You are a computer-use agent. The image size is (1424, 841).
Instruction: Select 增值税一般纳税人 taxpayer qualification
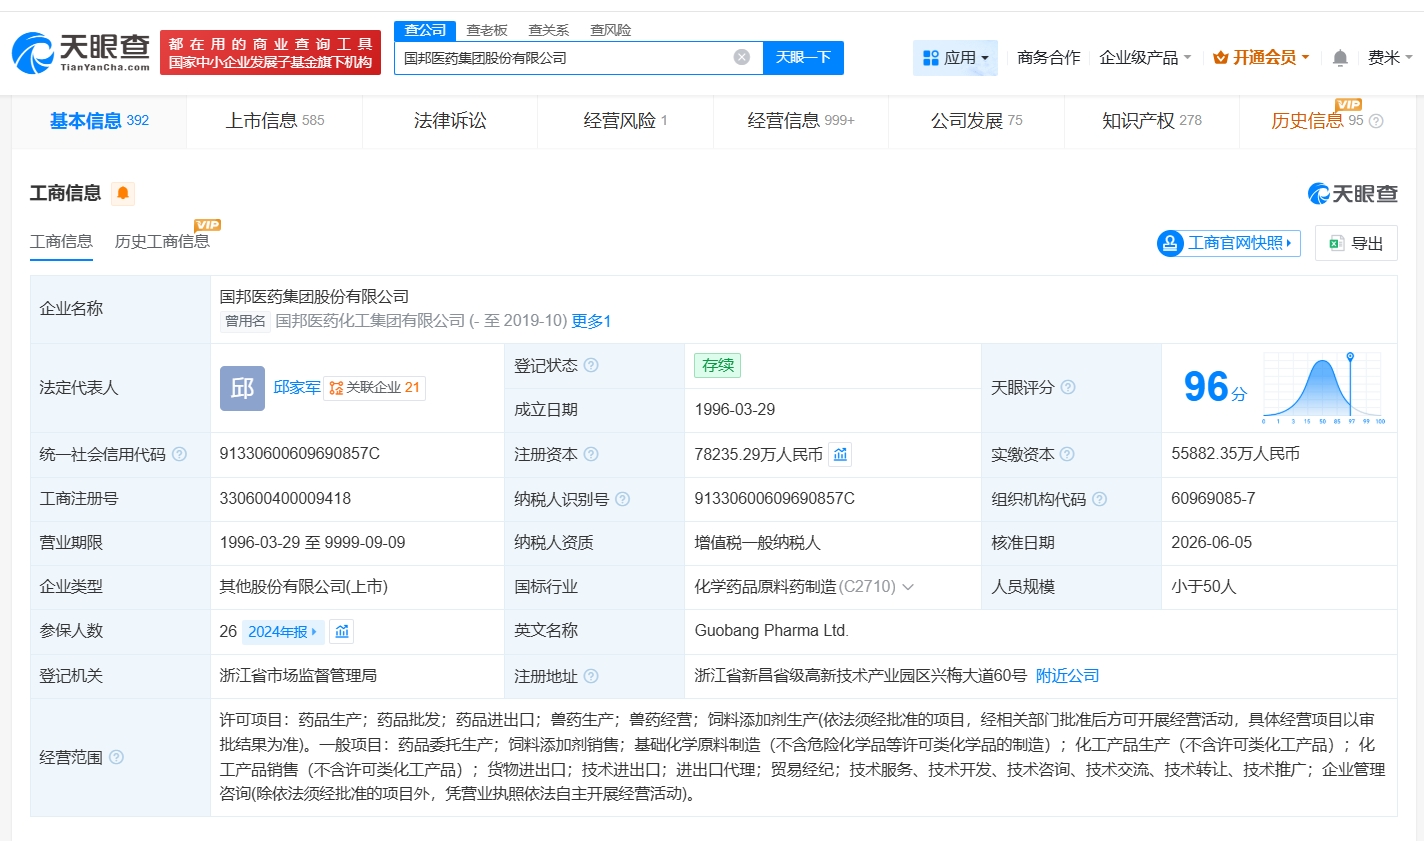pos(757,543)
